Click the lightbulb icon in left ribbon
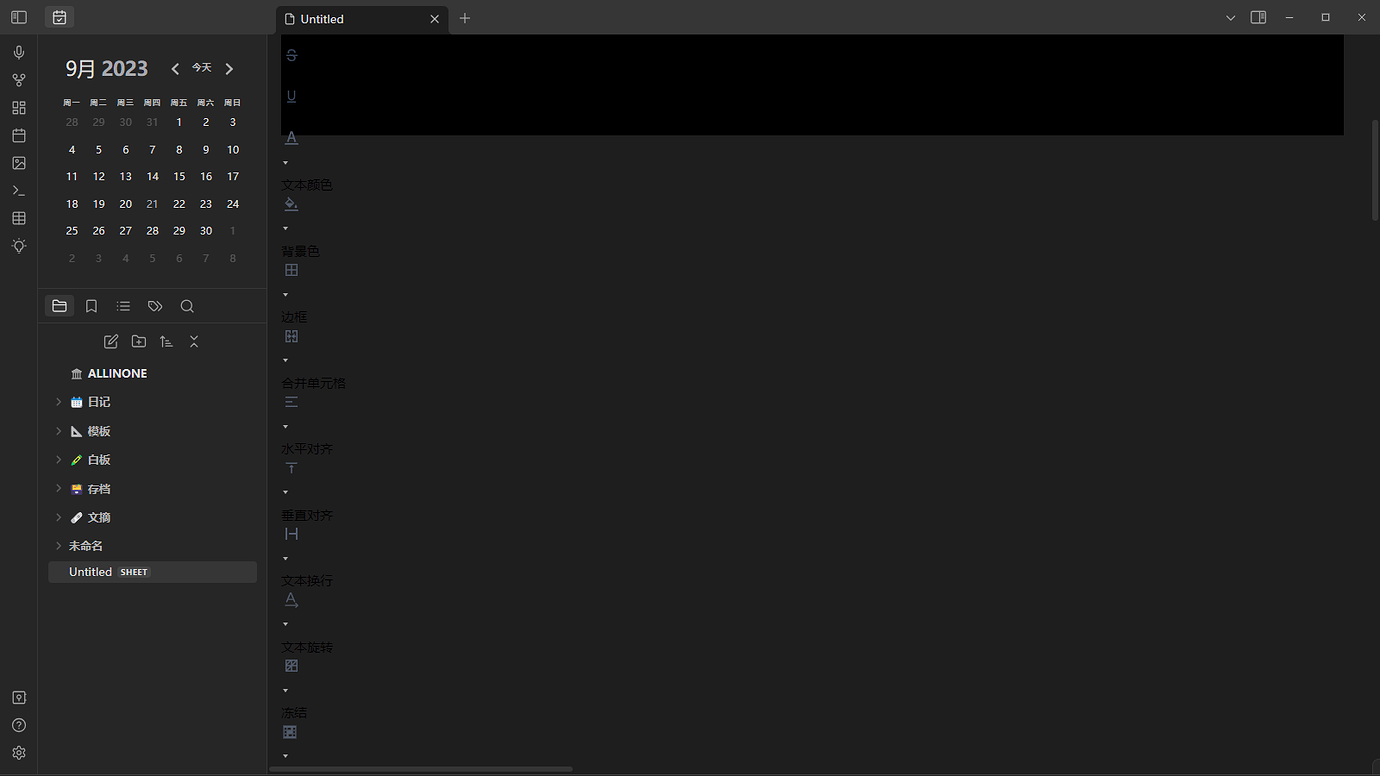1380x776 pixels. [19, 246]
